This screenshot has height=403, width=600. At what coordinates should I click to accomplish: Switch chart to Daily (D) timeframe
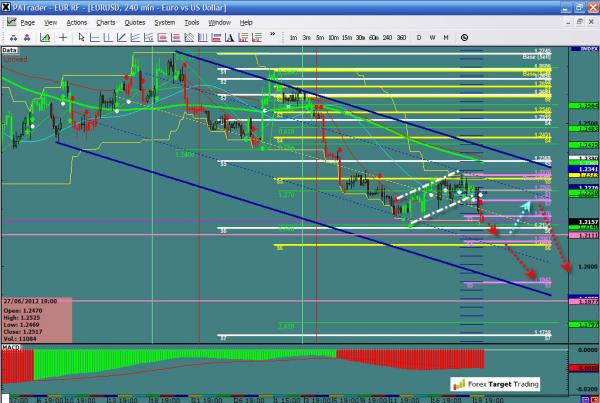click(x=418, y=37)
